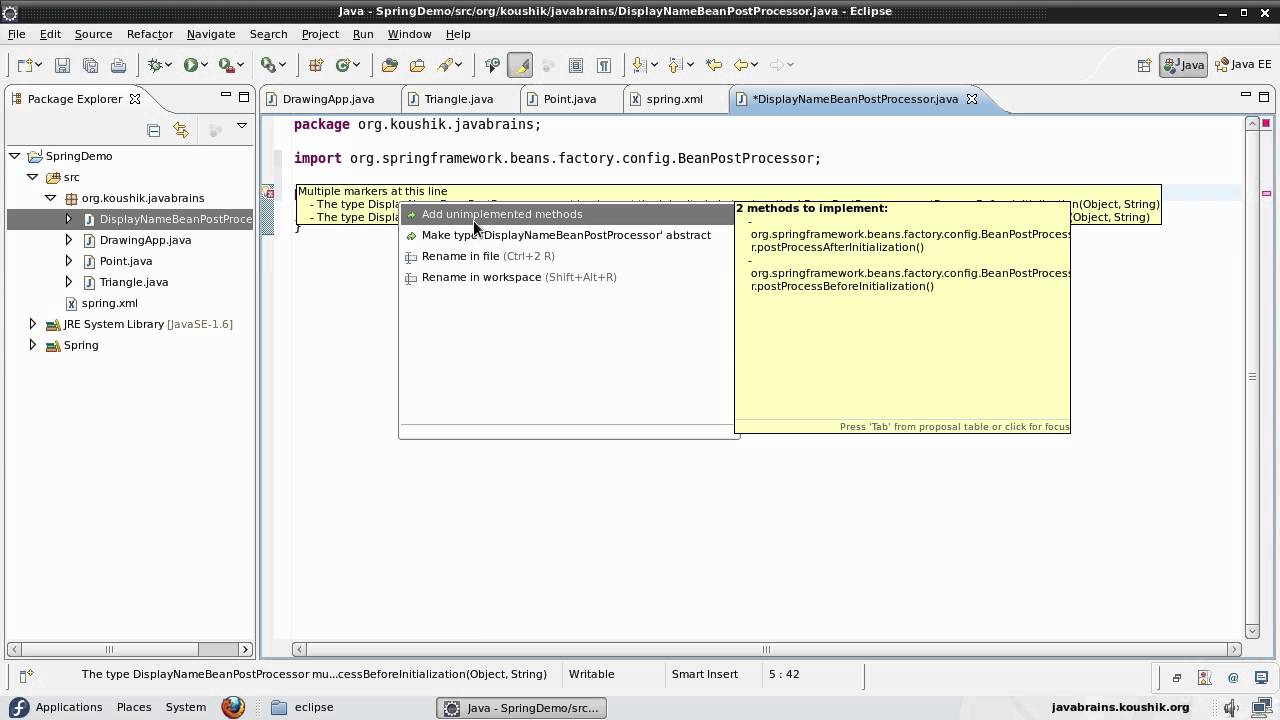Click the Save All toolbar icon
1280x720 pixels.
(90, 65)
